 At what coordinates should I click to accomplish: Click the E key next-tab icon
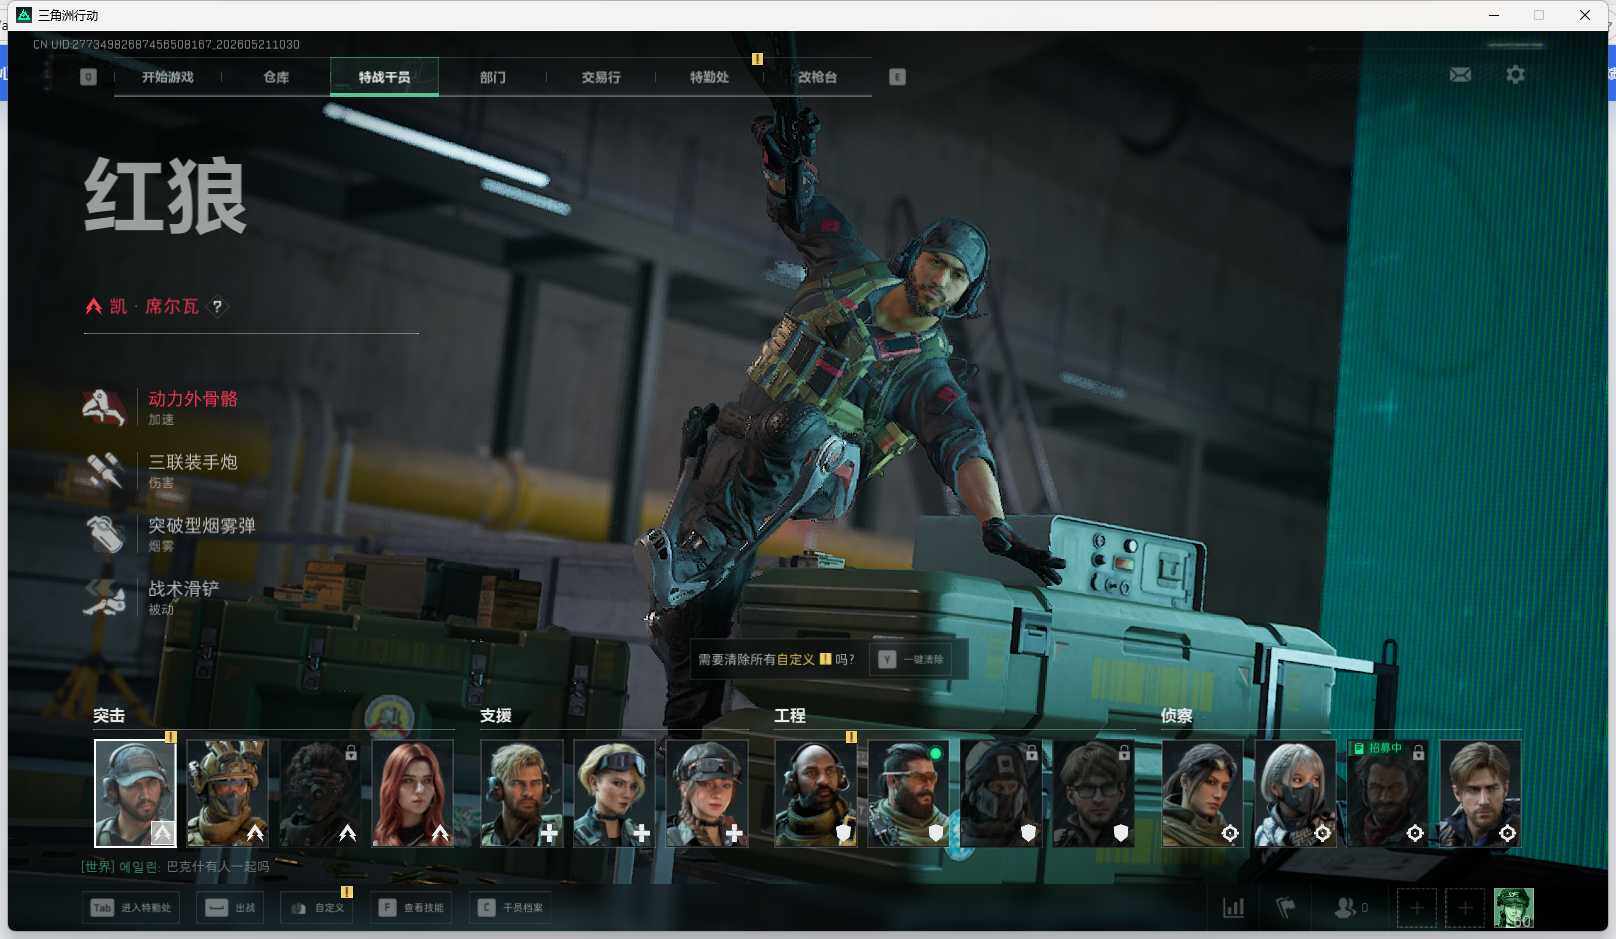[897, 77]
